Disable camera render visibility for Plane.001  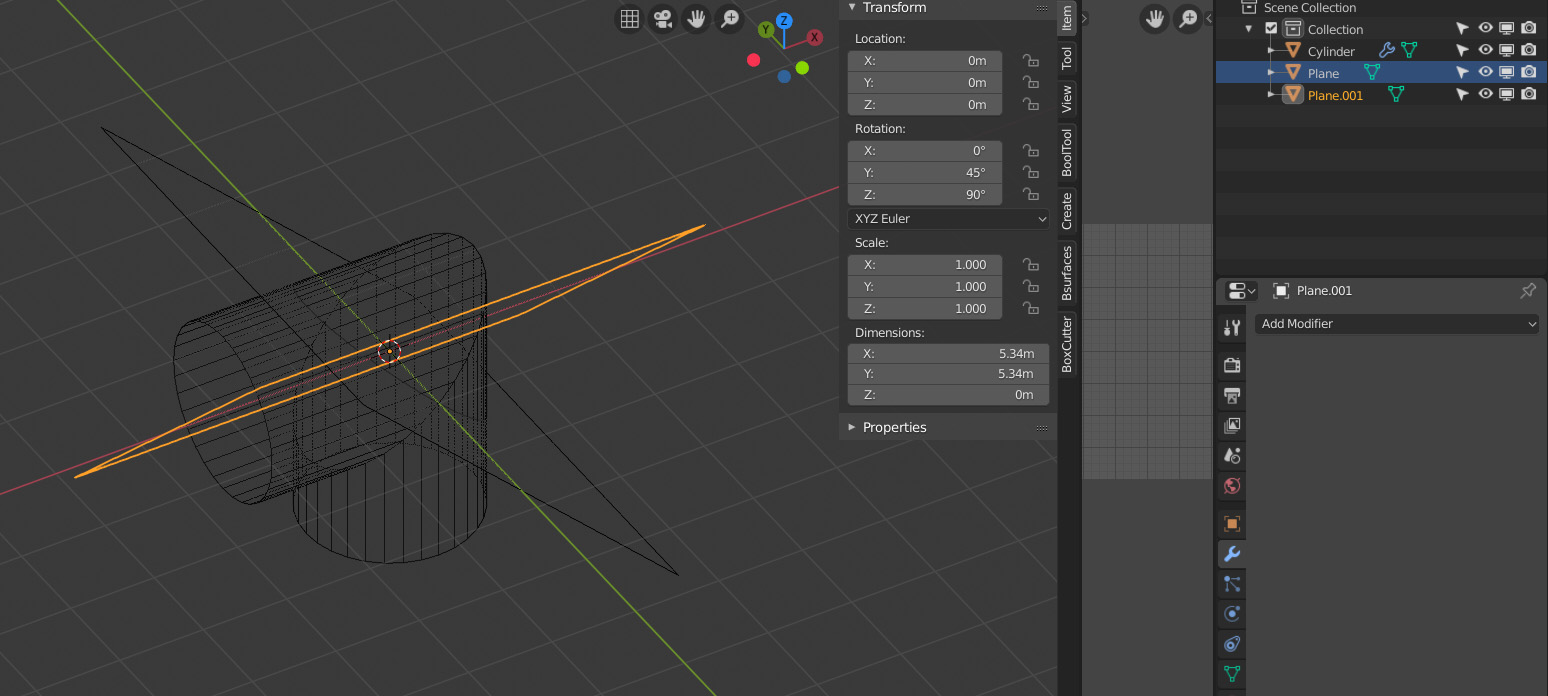pos(1528,94)
